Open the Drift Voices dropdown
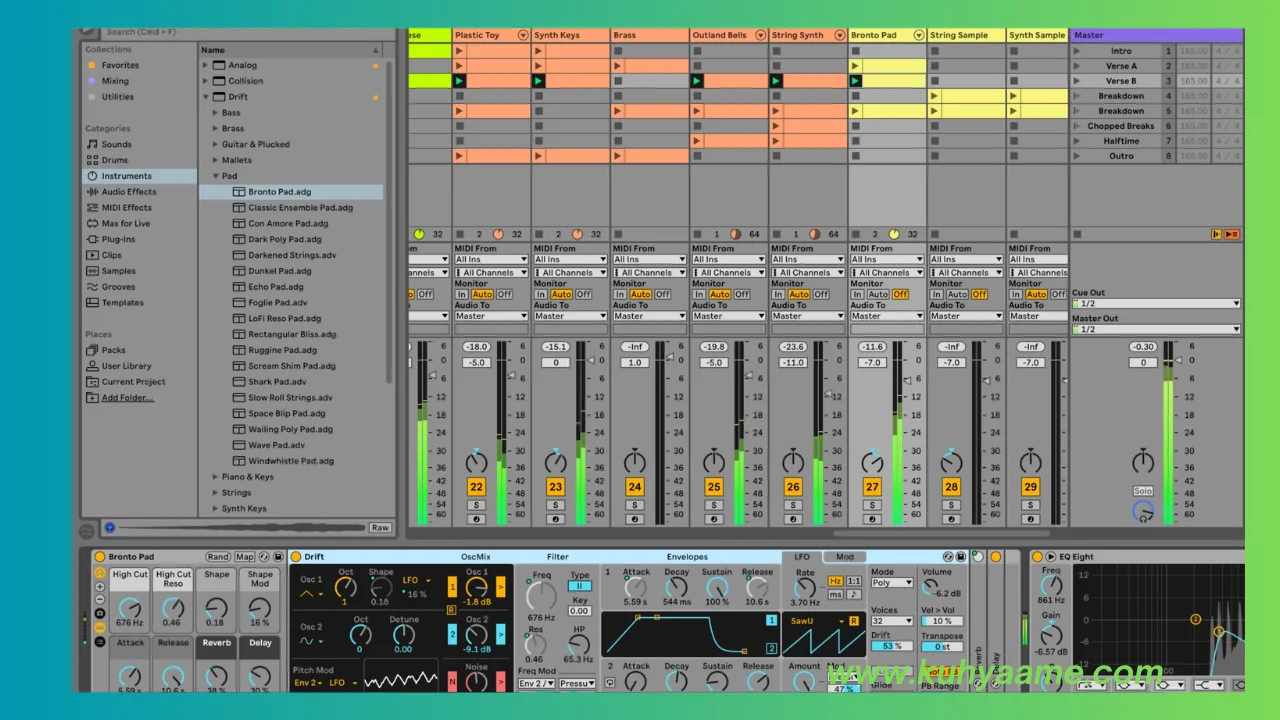 tap(892, 621)
